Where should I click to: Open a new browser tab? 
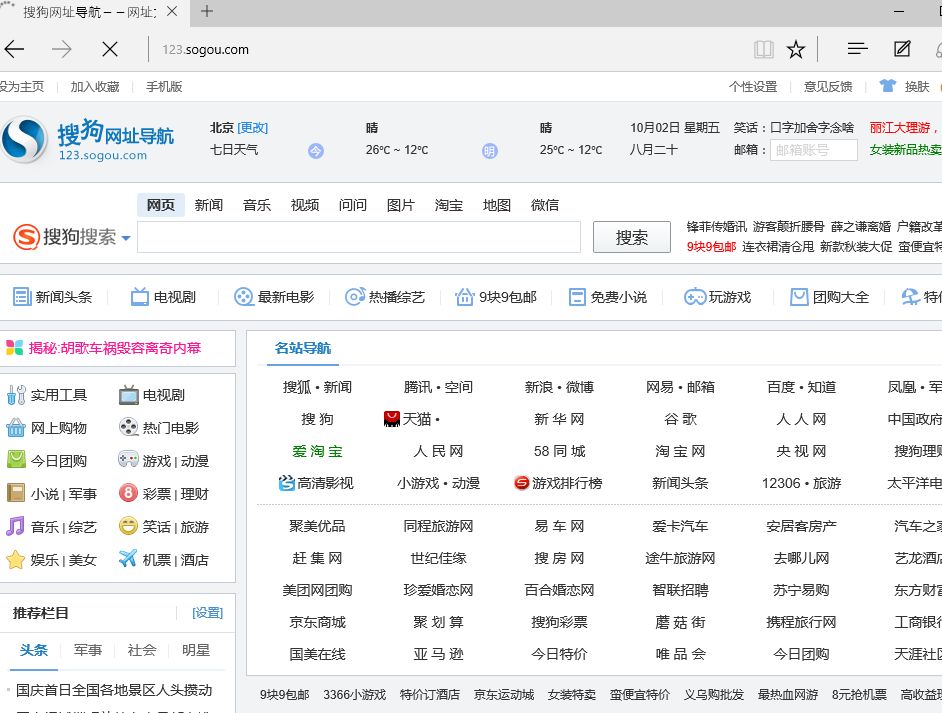(x=207, y=12)
